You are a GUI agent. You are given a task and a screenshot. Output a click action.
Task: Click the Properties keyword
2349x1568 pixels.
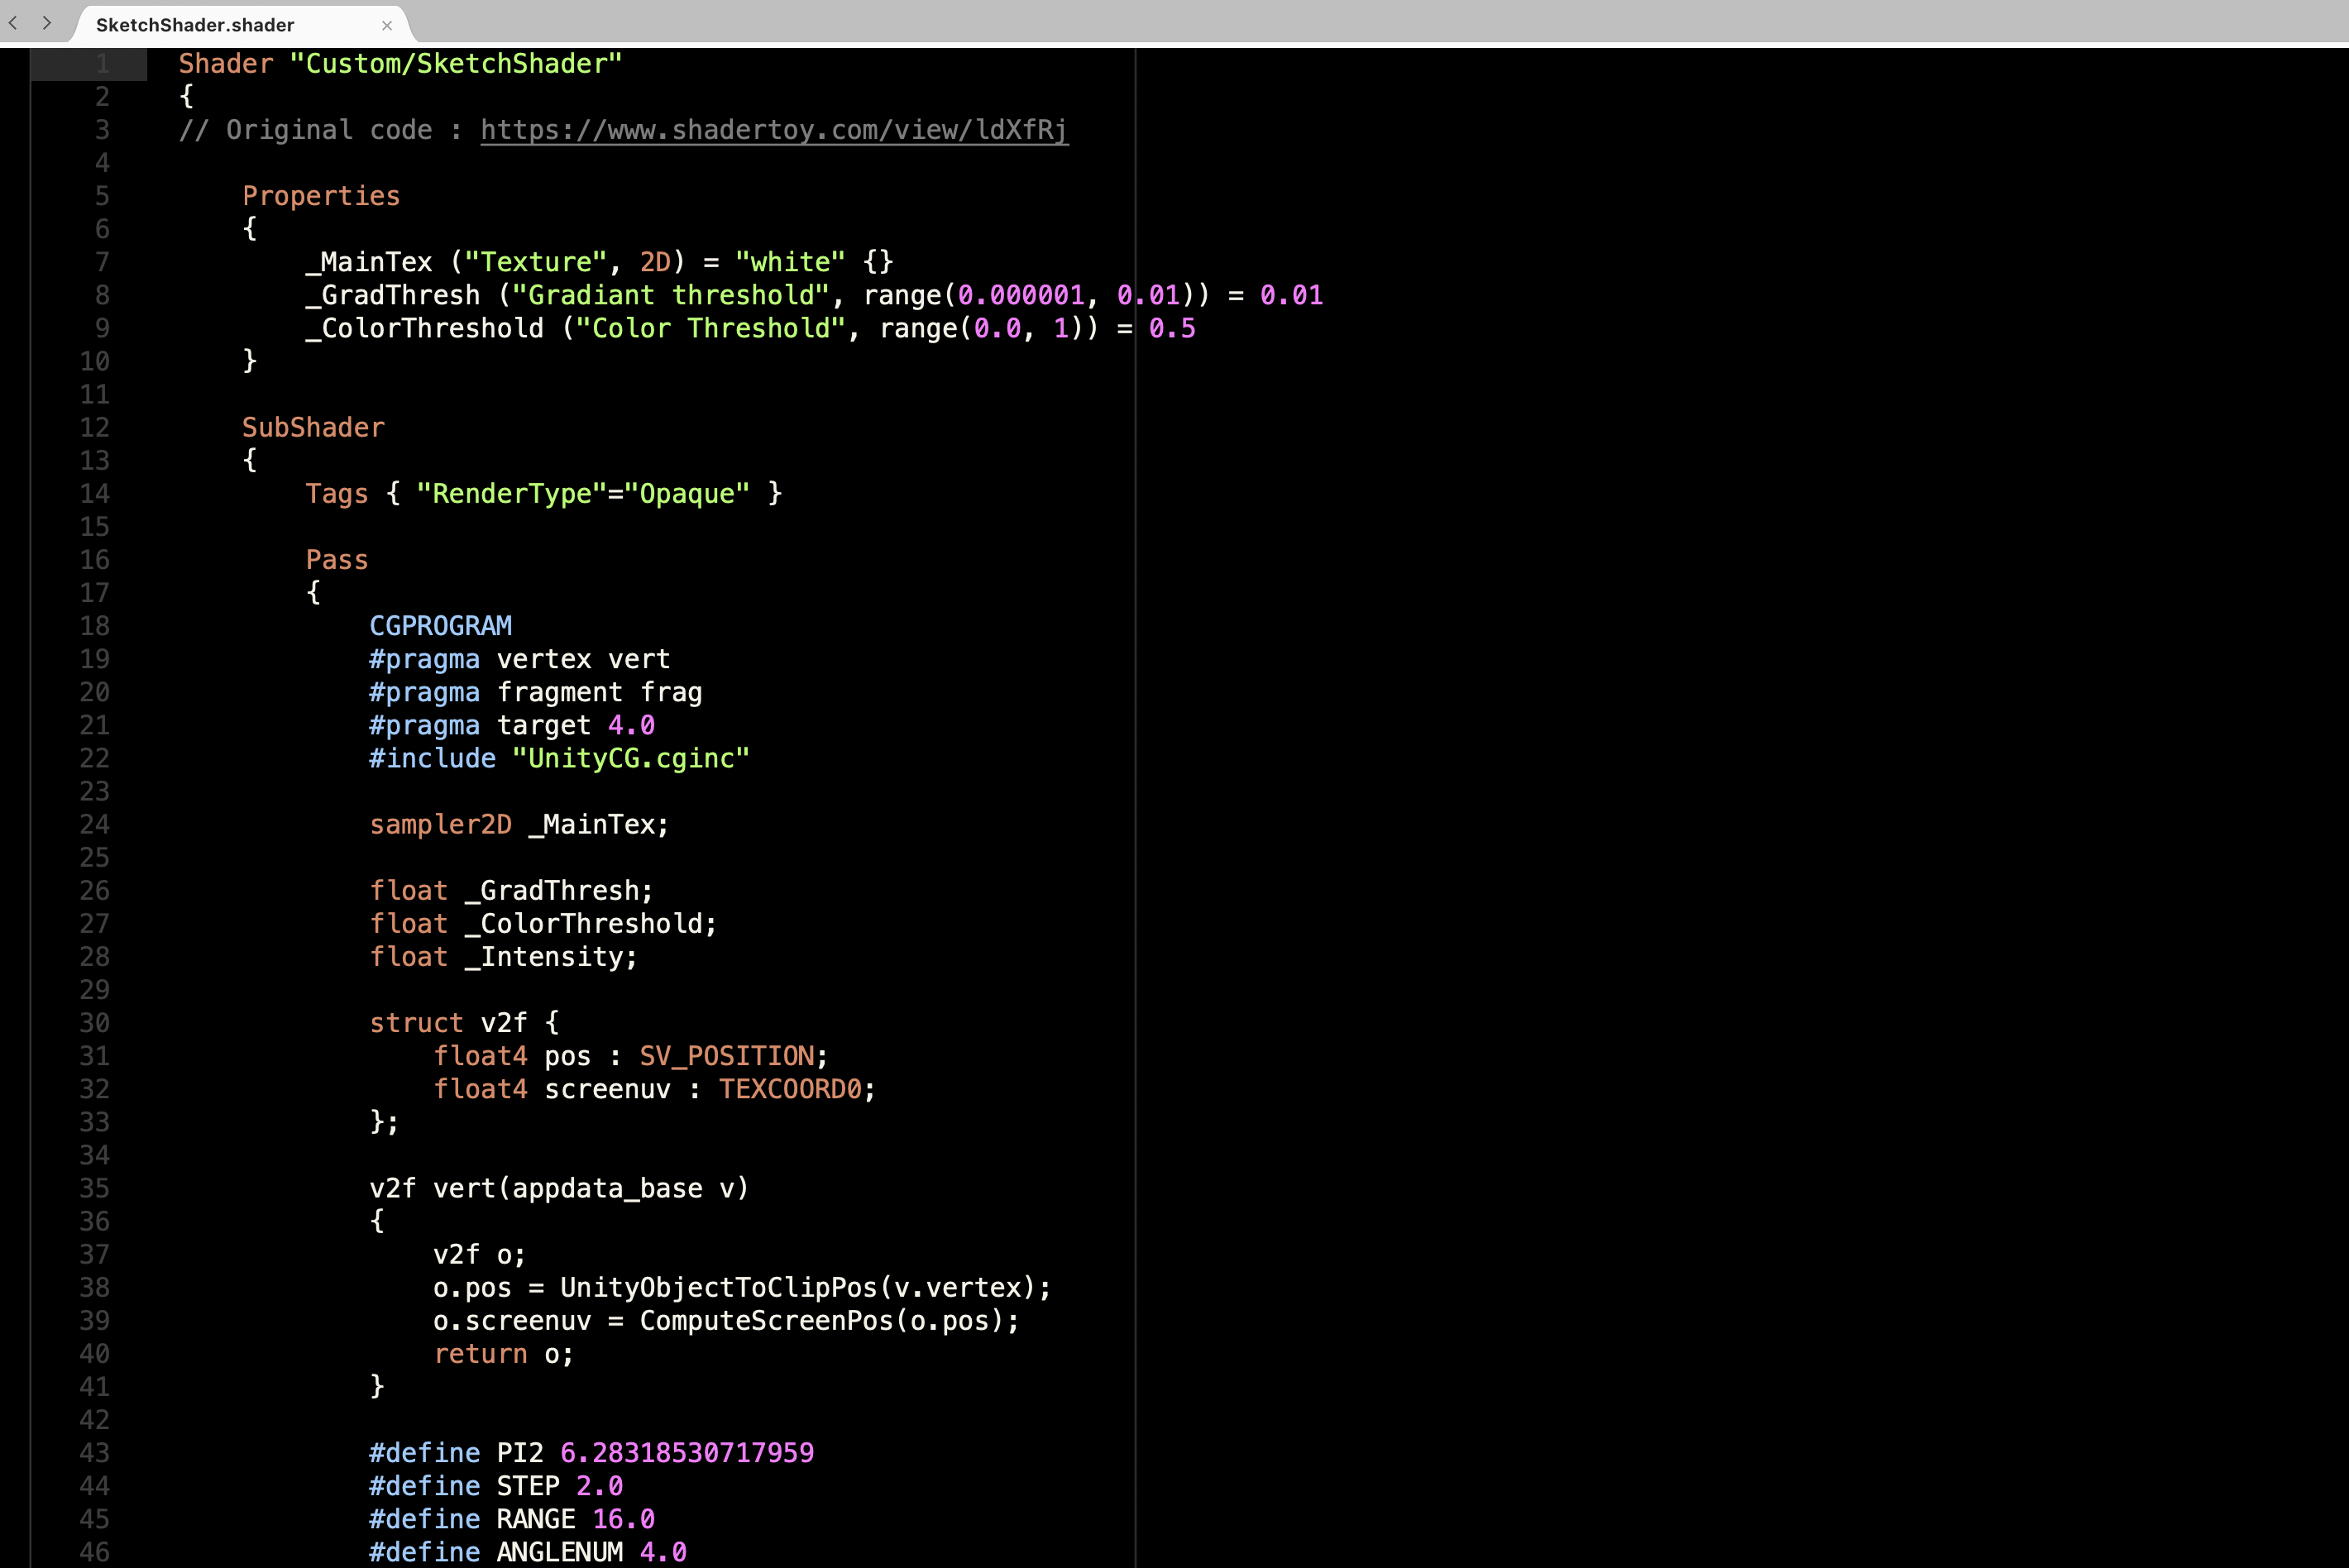coord(320,196)
